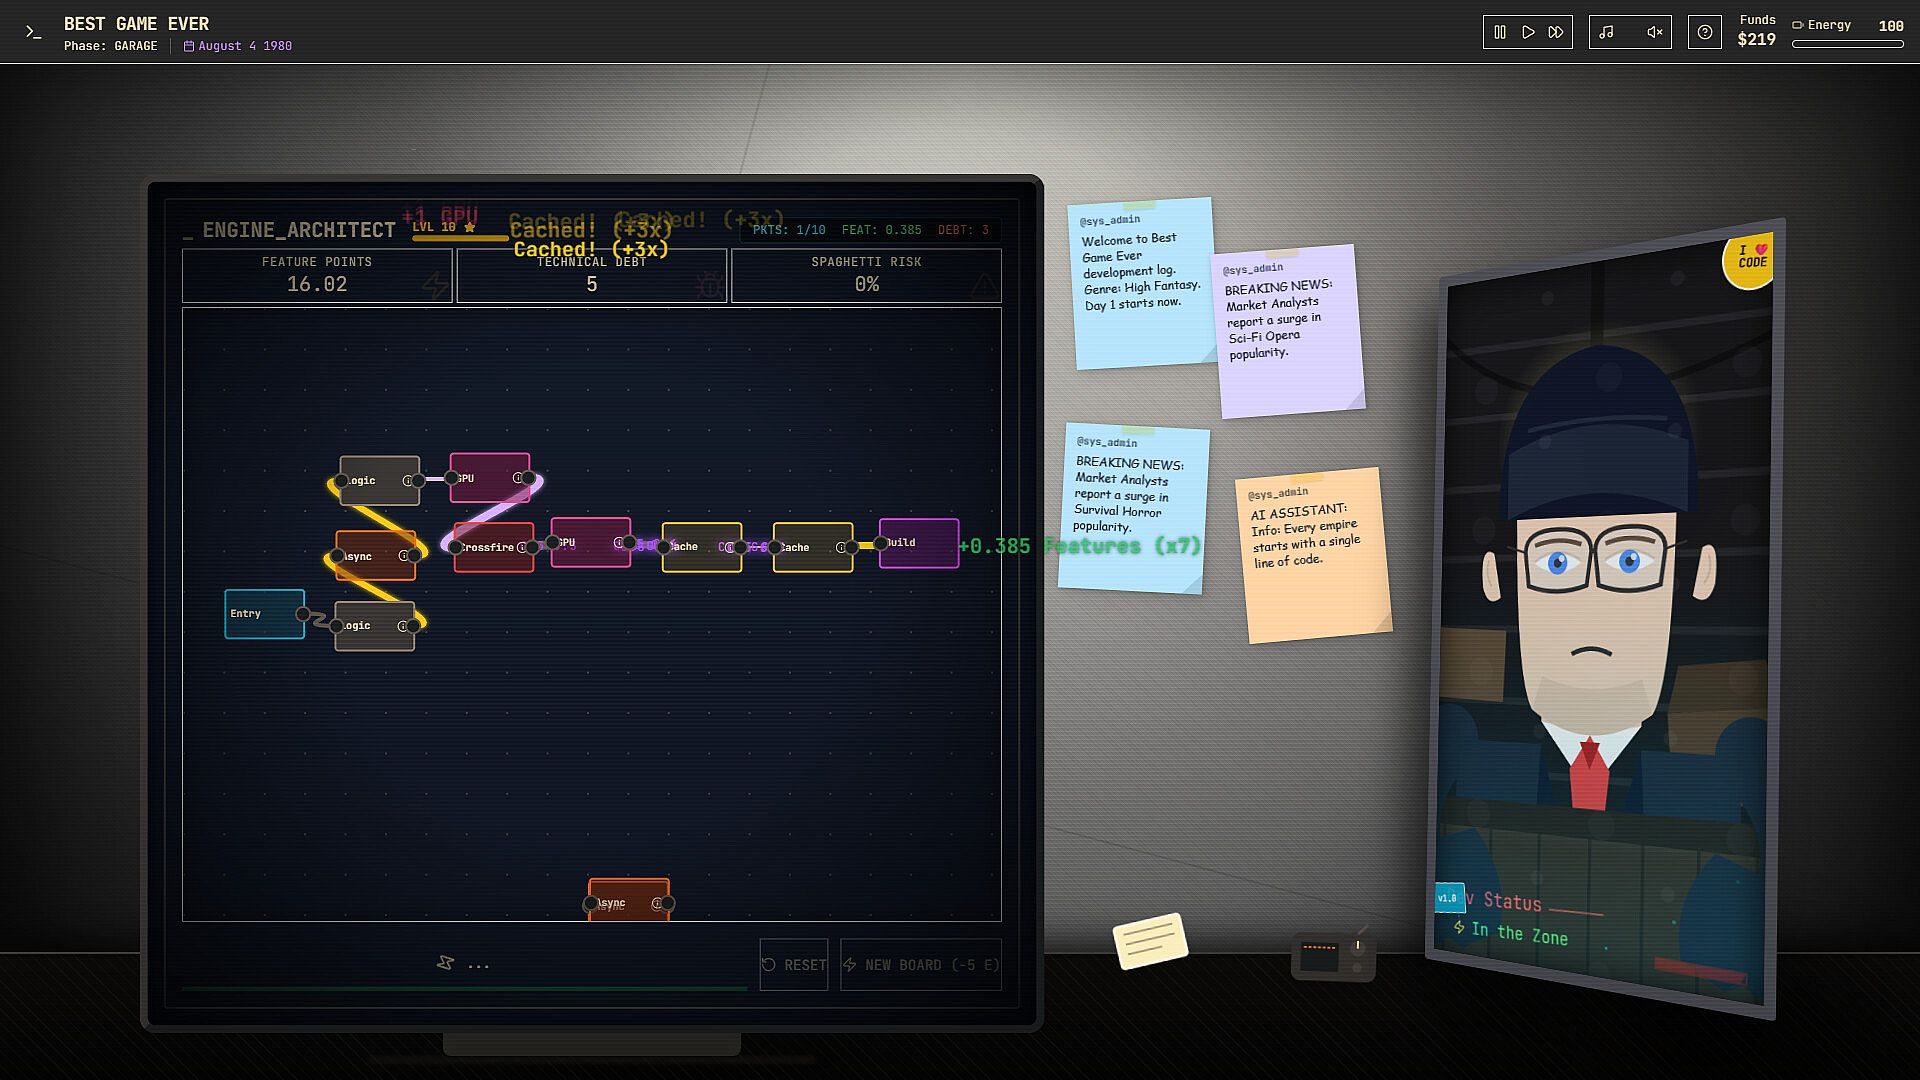Image resolution: width=1920 pixels, height=1080 pixels.
Task: Click the small radio on the desk
Action: click(1333, 956)
